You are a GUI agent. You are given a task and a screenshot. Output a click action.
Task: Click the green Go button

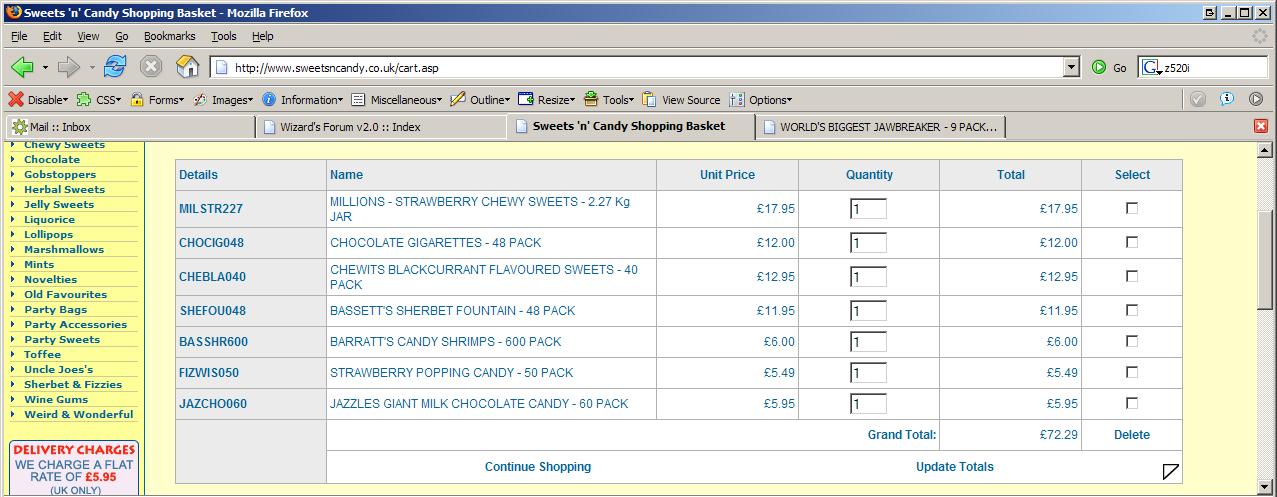[1109, 68]
